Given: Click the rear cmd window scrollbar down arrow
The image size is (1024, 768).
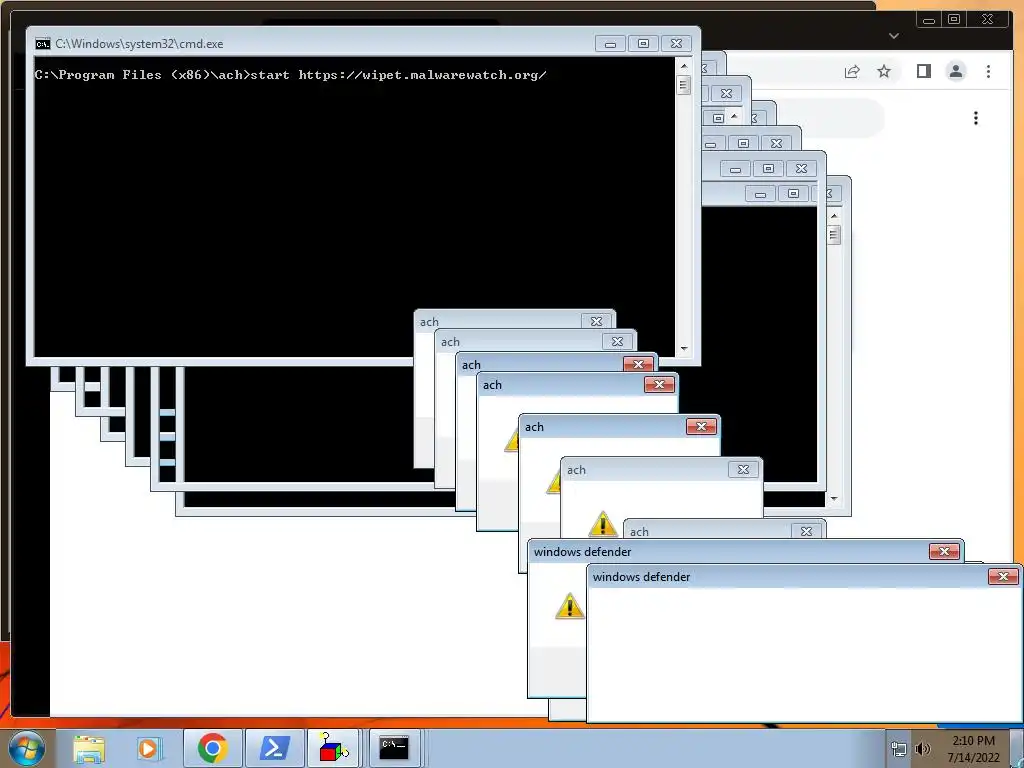Looking at the screenshot, I should pyautogui.click(x=834, y=498).
